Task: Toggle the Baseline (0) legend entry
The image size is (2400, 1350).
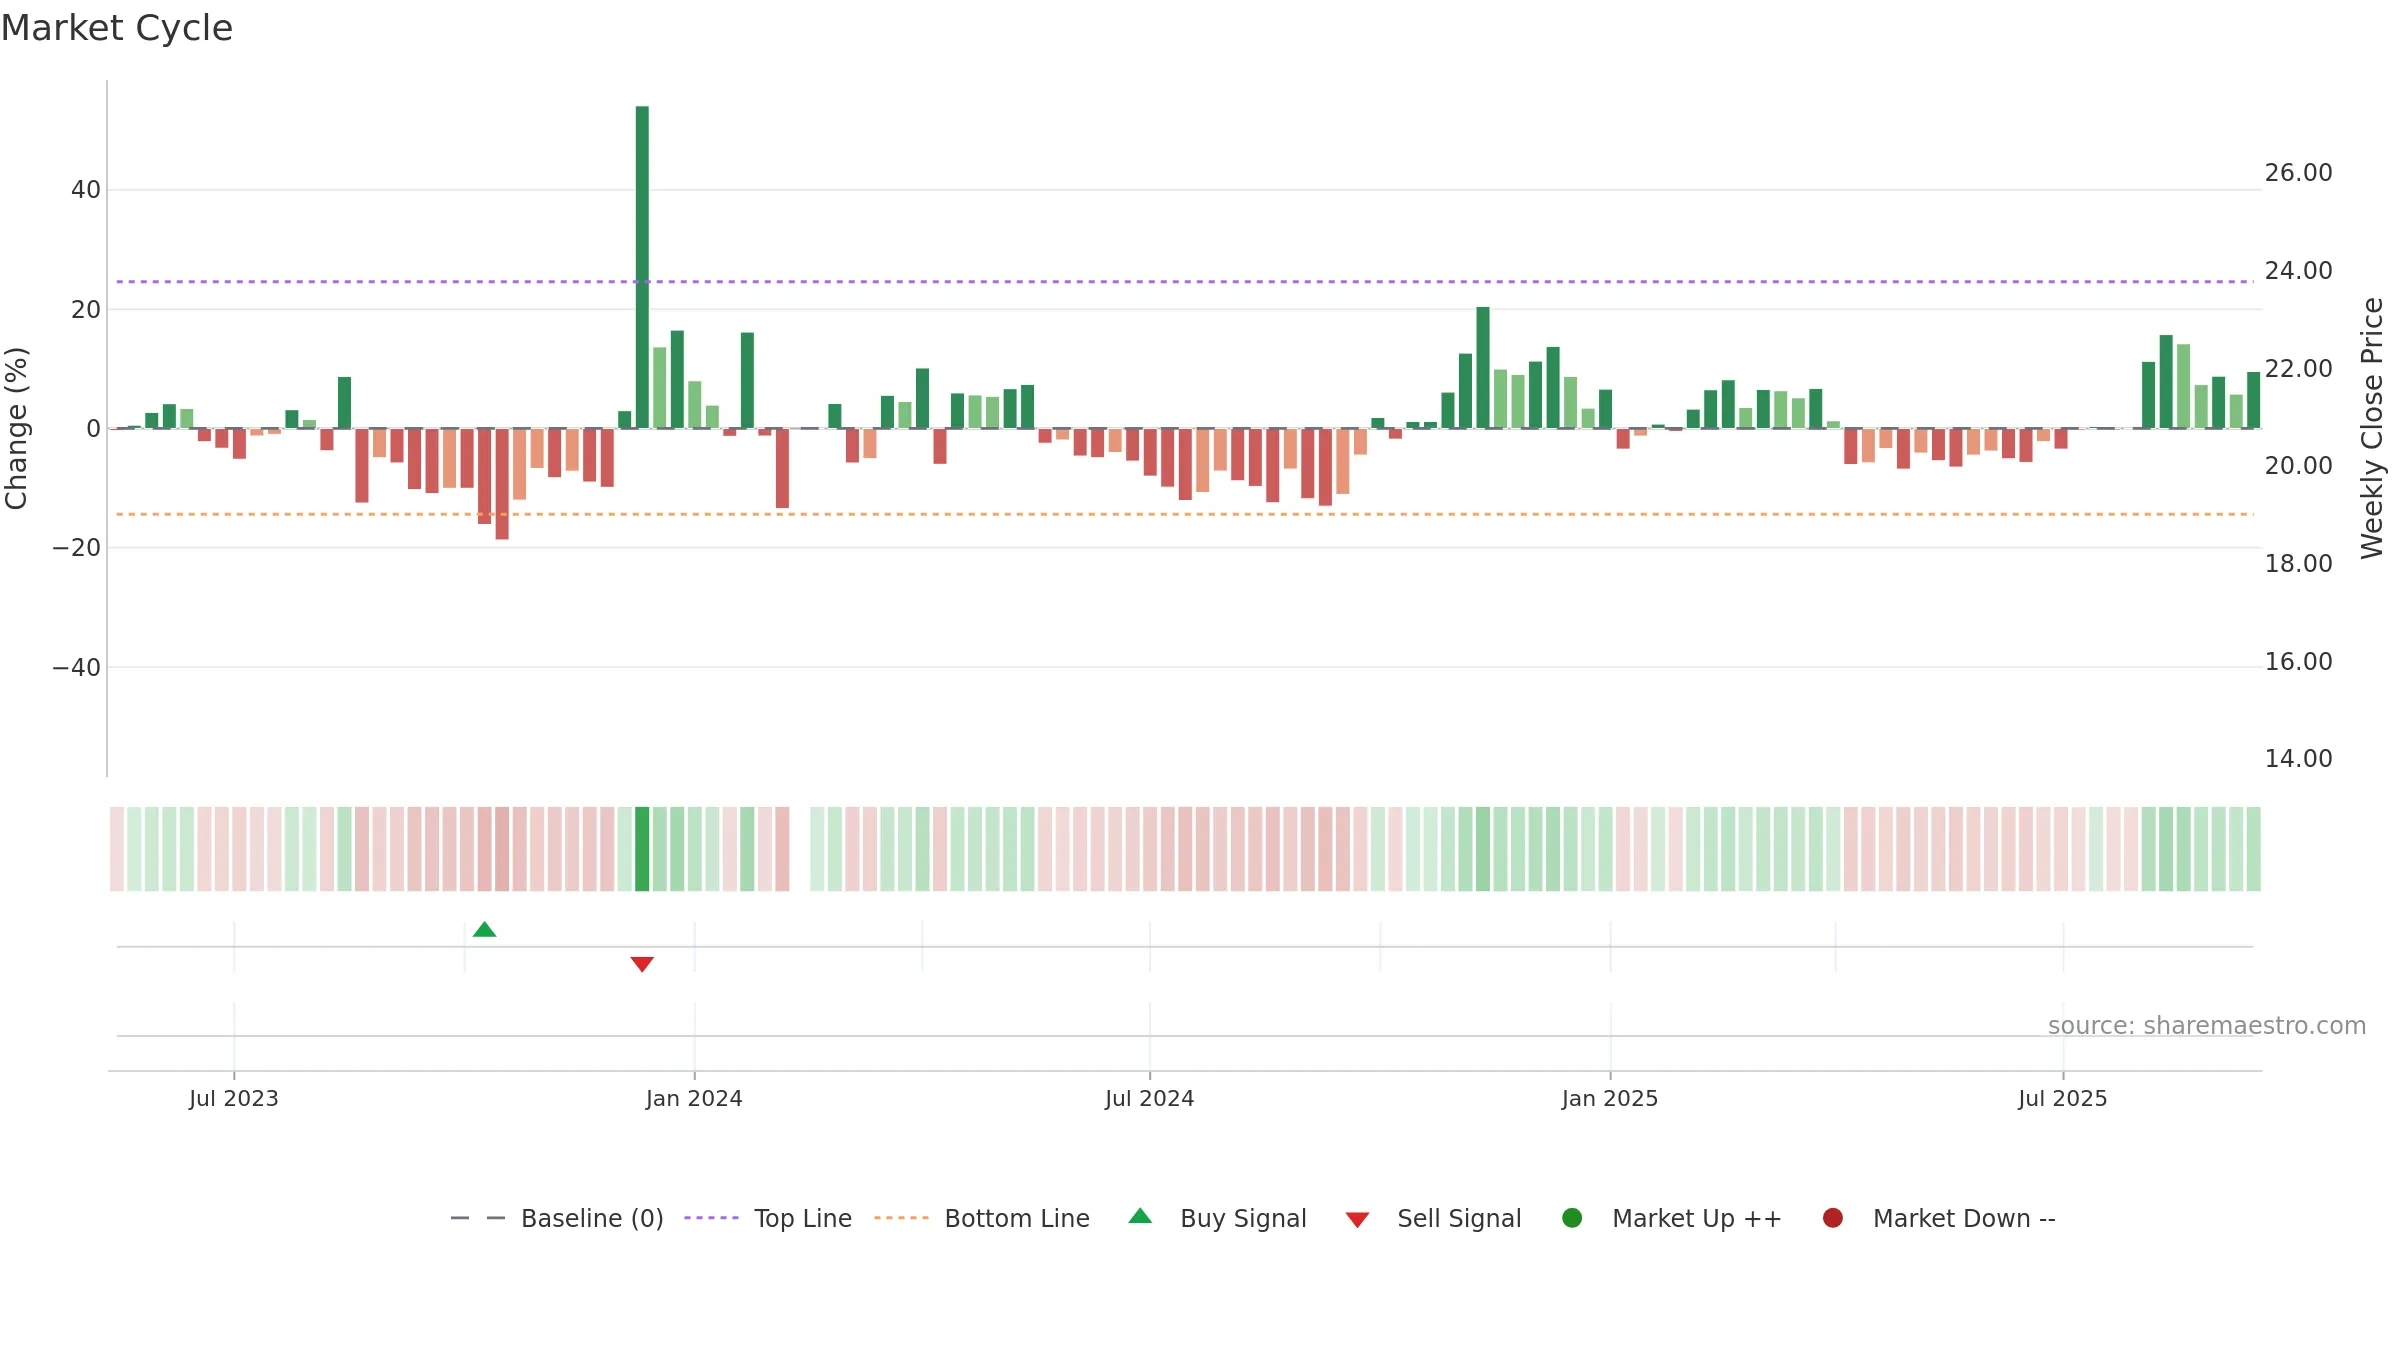Action: pos(557,1218)
